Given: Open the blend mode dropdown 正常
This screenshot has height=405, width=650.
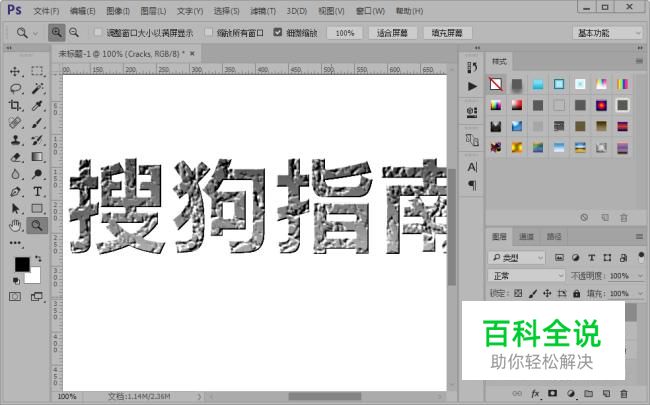Looking at the screenshot, I should coord(526,275).
